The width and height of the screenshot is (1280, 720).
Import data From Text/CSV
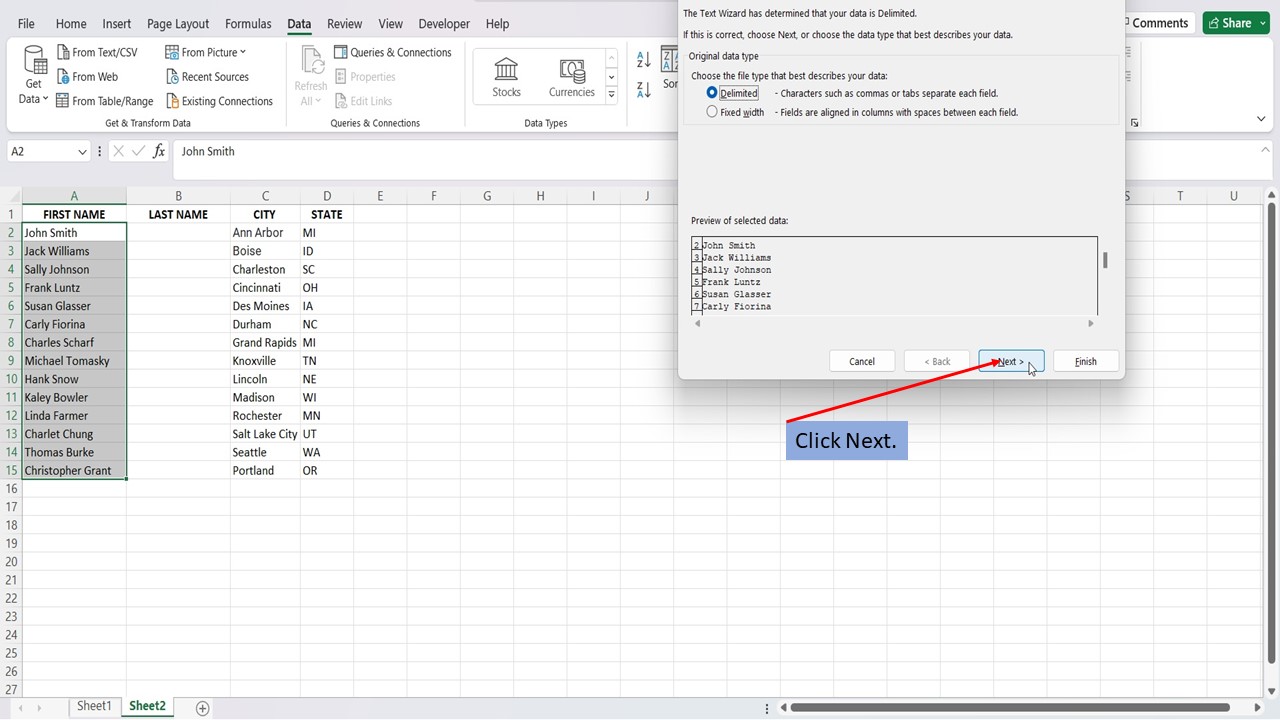click(97, 52)
